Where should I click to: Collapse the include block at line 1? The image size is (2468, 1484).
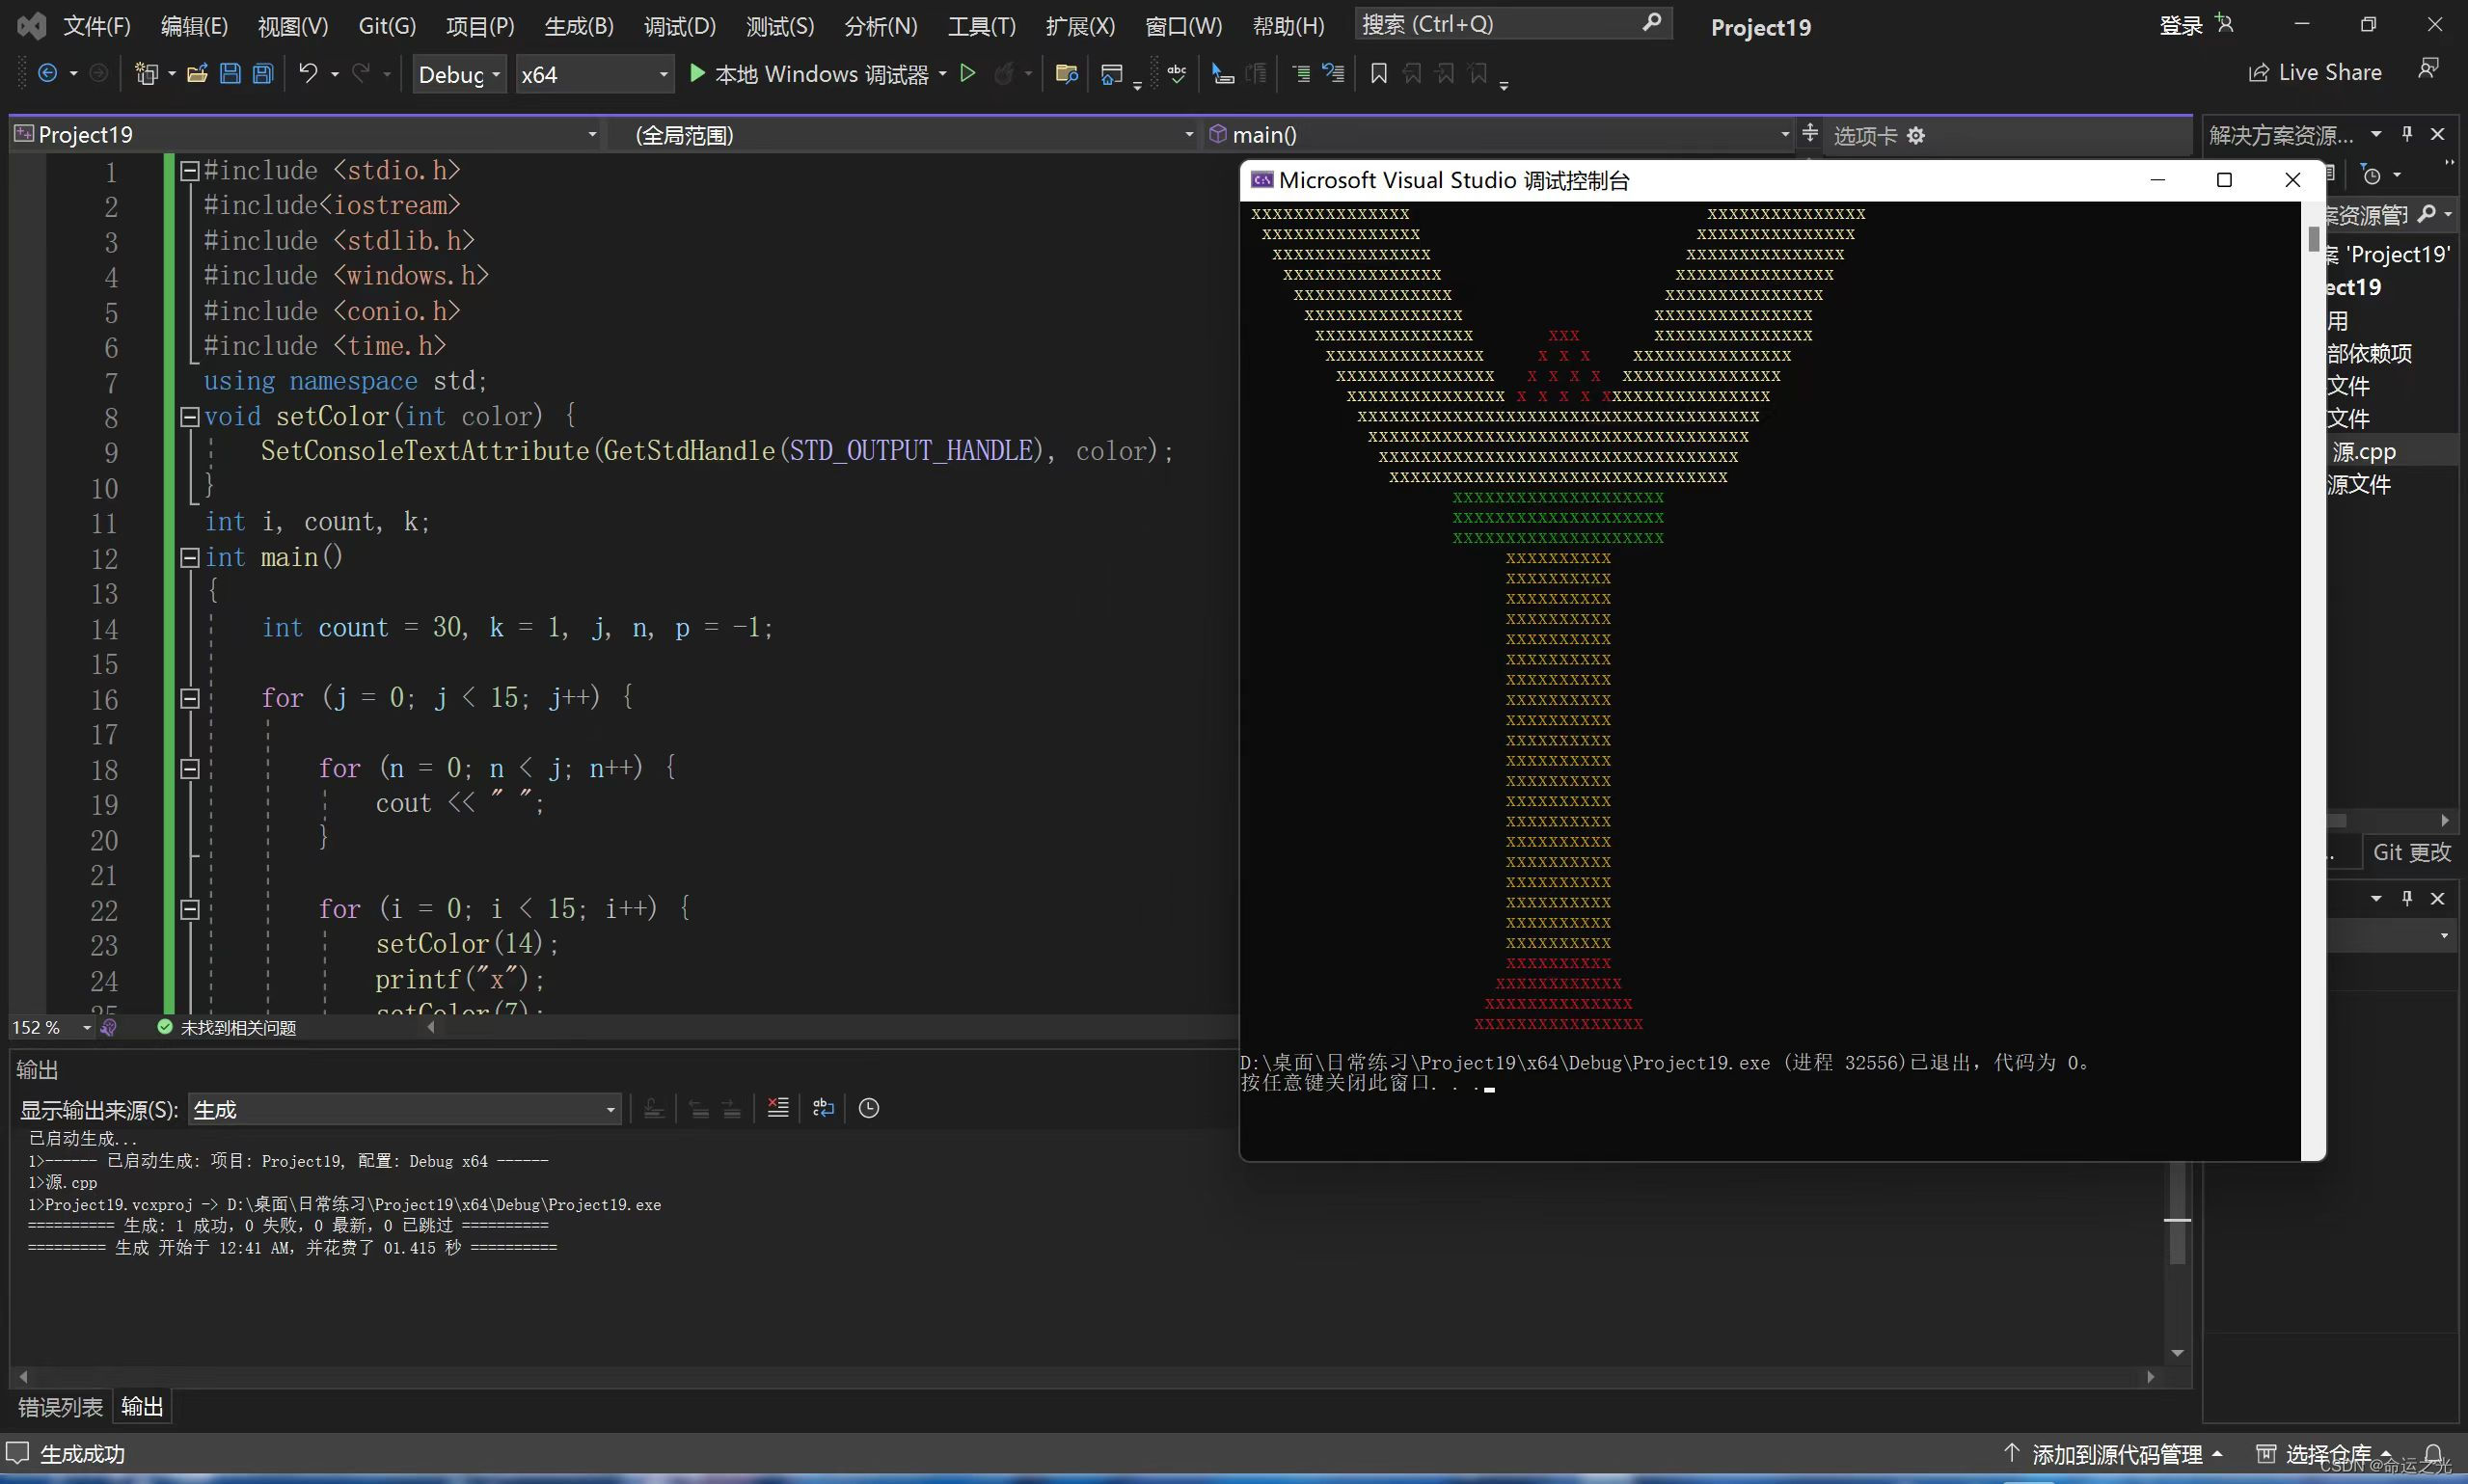189,171
